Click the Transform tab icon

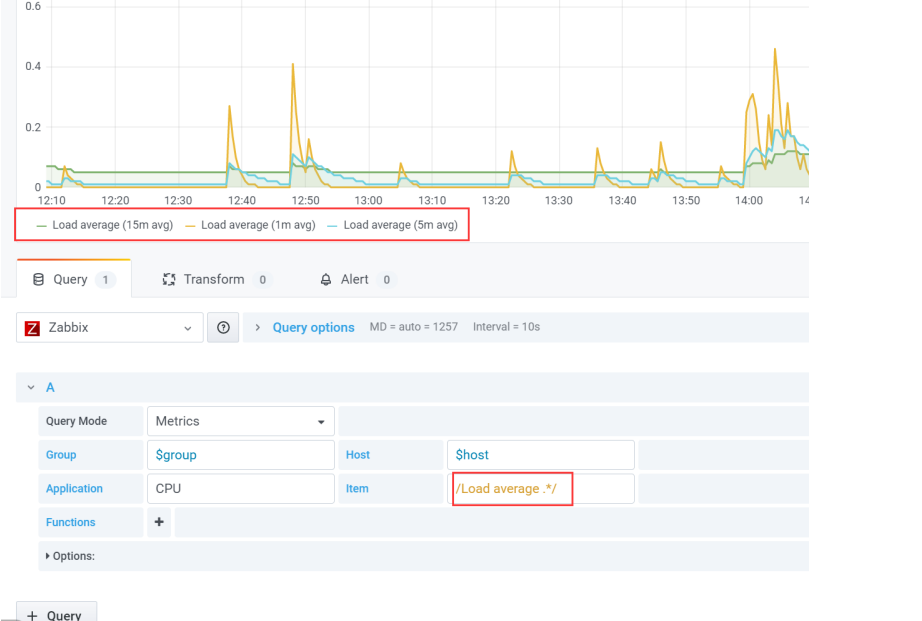pos(169,279)
